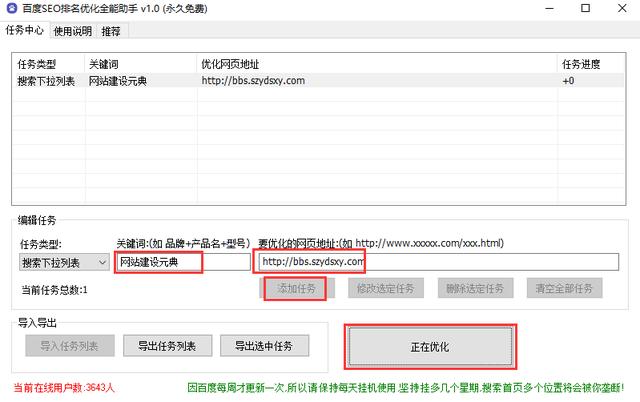Click the 关键词 input field
This screenshot has height=402, width=640.
tap(183, 262)
